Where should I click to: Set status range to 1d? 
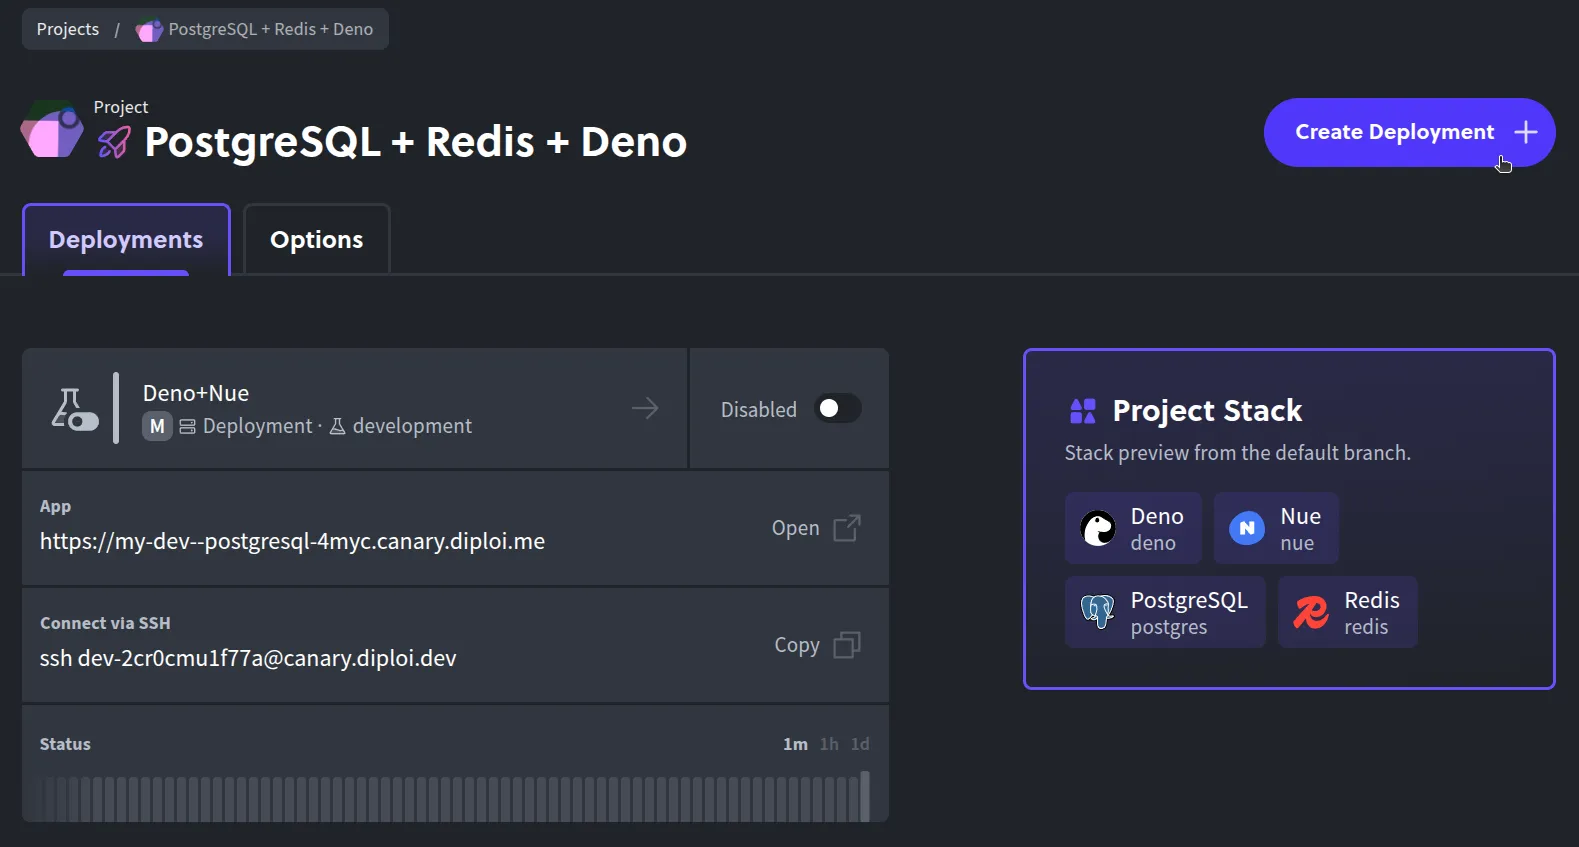coord(860,744)
